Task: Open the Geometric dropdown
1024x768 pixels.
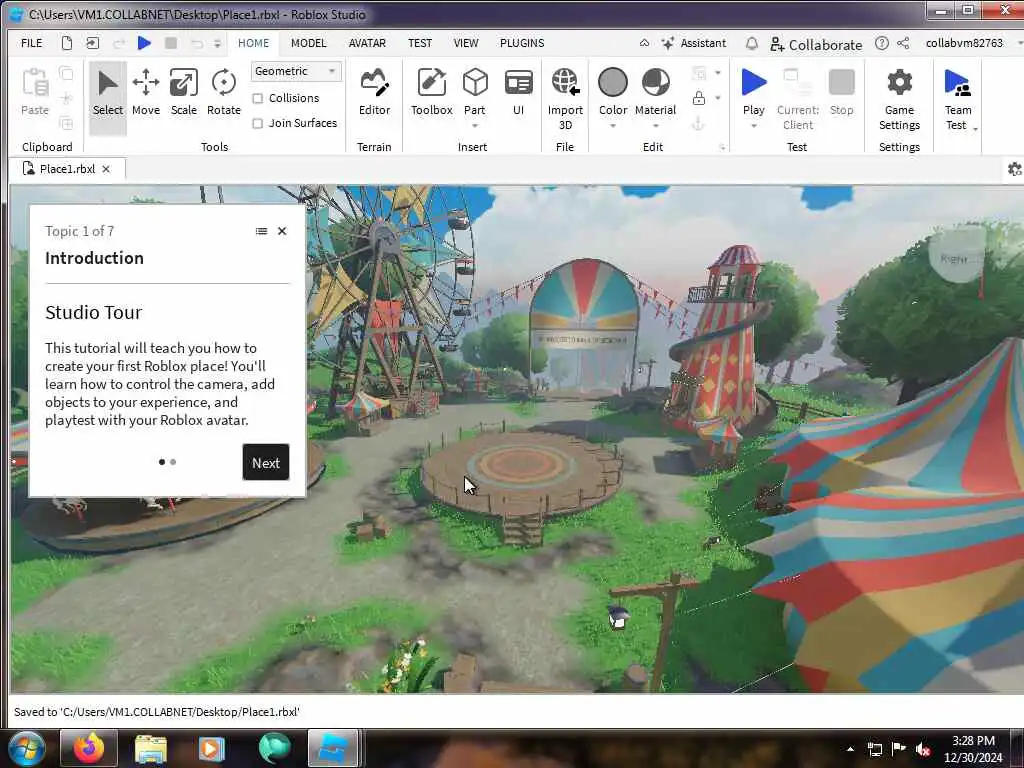Action: (296, 71)
